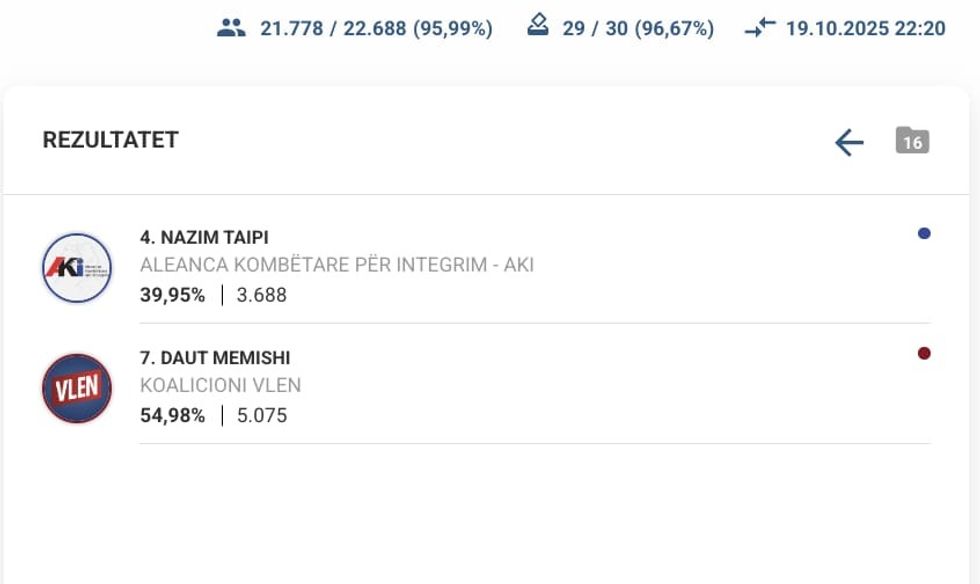980x584 pixels.
Task: Open the folder icon labeled 16
Action: [912, 141]
